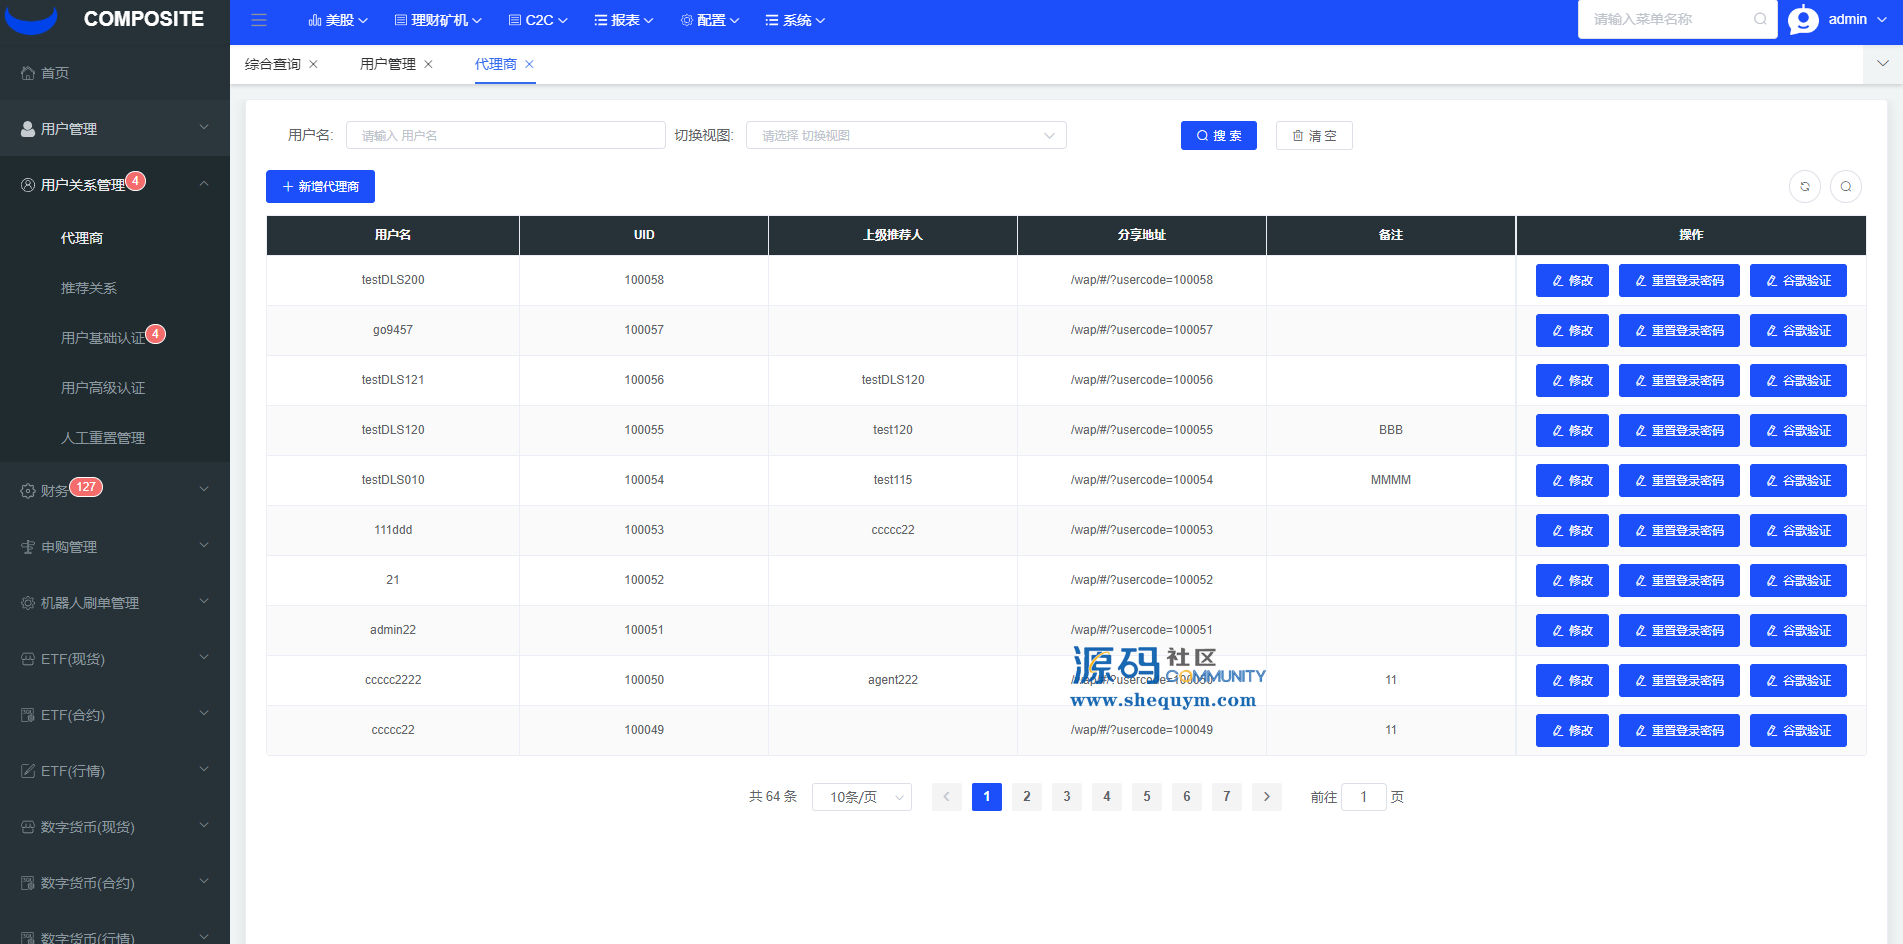Go to page 2 in pagination
The image size is (1903, 944).
tap(1027, 797)
